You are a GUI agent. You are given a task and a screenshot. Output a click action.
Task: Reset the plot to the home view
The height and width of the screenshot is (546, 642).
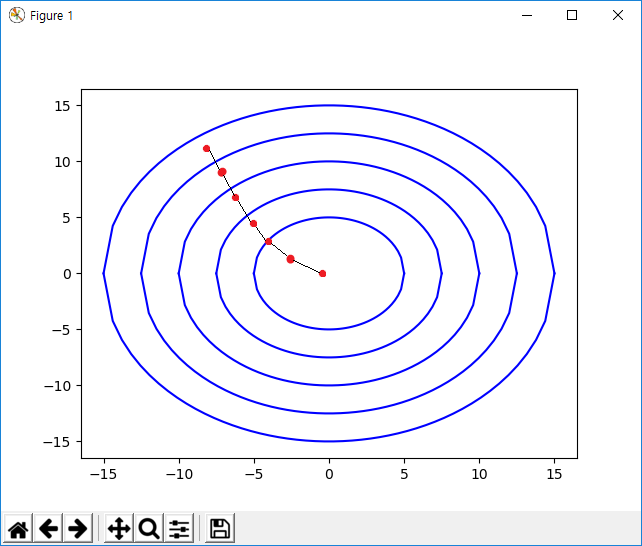[x=18, y=528]
